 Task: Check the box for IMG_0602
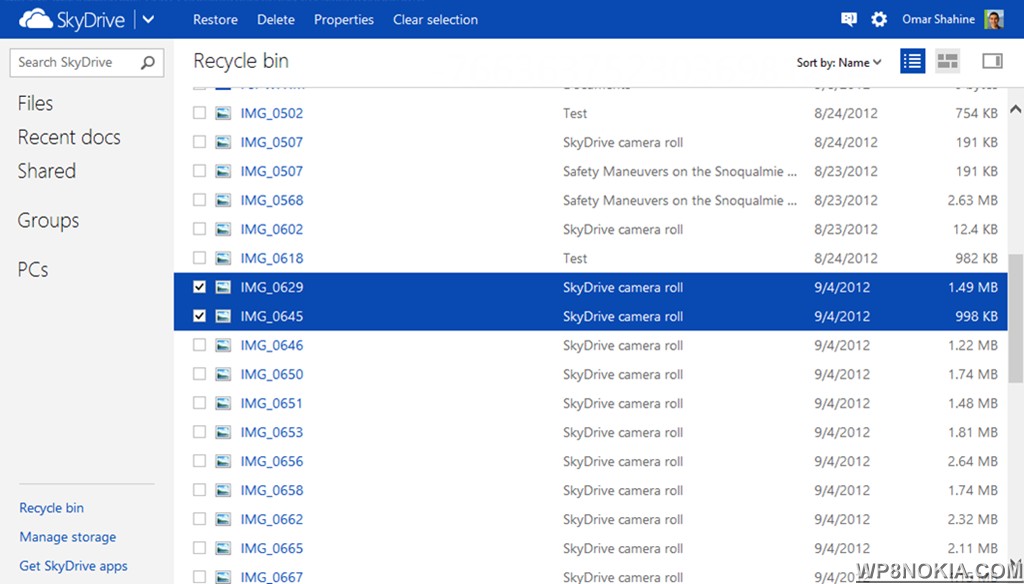coord(199,229)
